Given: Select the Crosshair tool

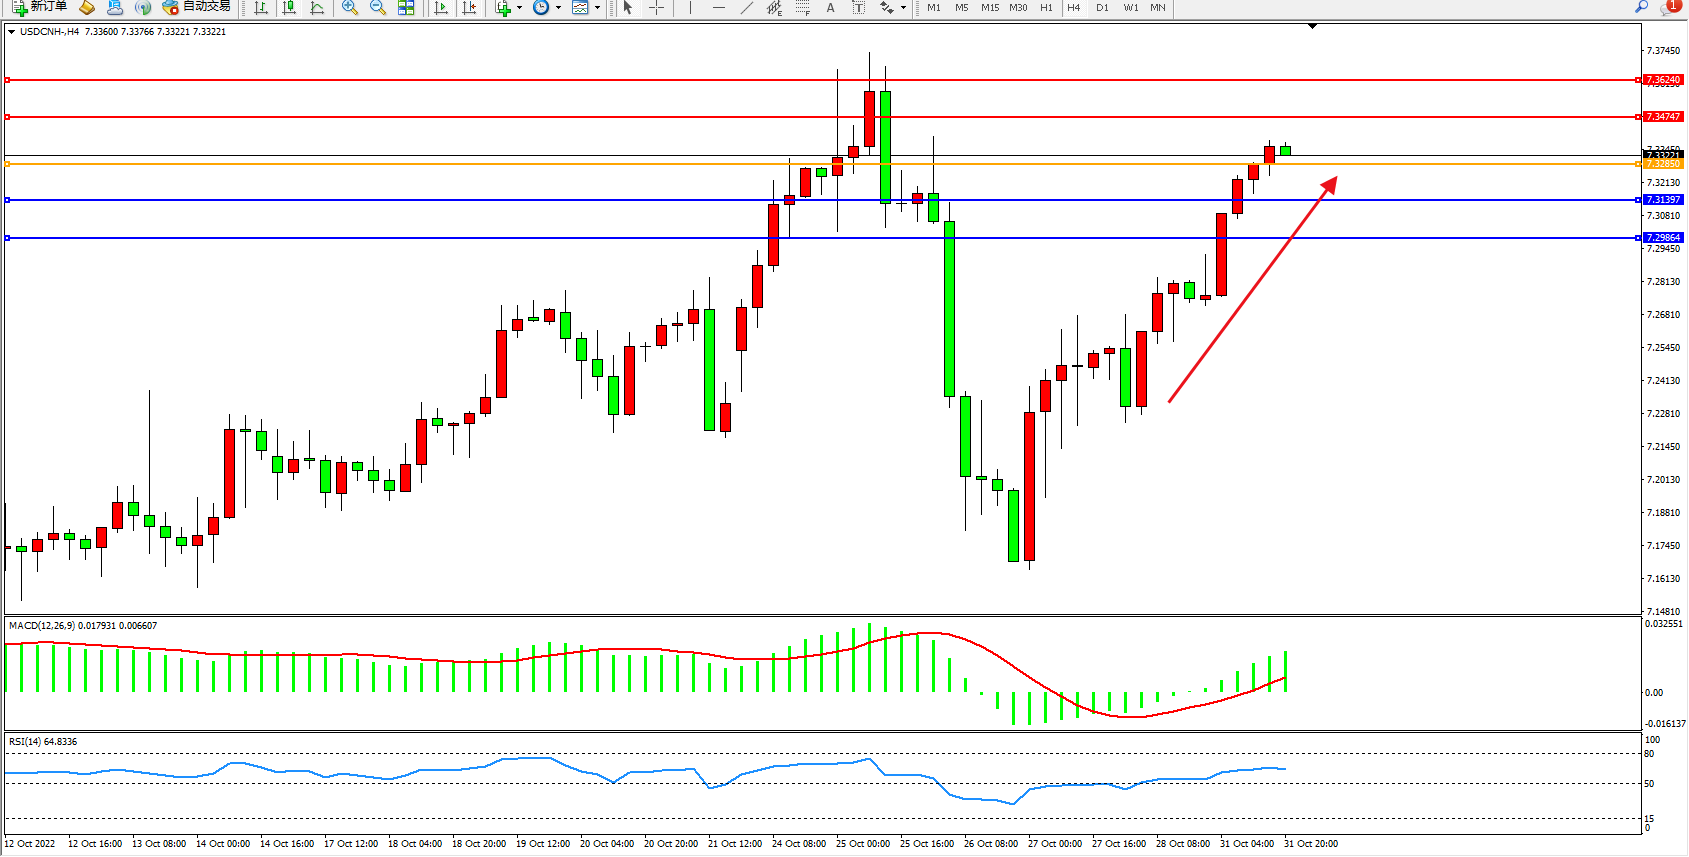Looking at the screenshot, I should (x=656, y=7).
